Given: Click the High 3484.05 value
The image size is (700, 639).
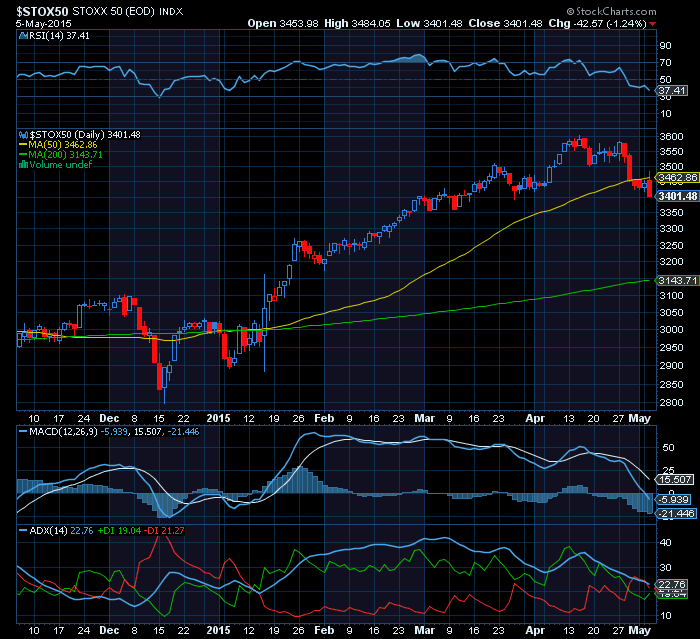Looking at the screenshot, I should [x=357, y=24].
